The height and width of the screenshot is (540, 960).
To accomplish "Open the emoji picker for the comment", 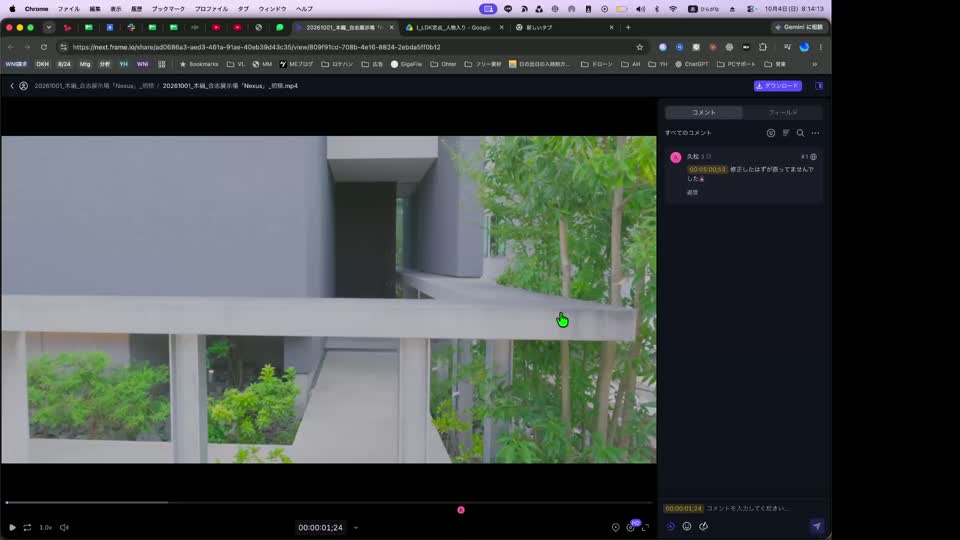I will (687, 527).
